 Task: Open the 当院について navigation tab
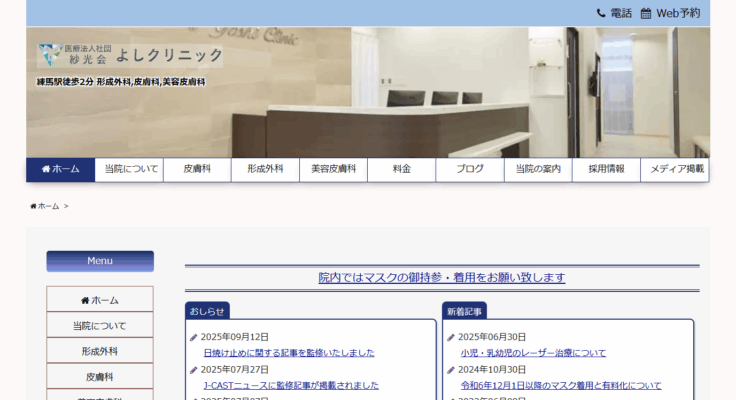tap(130, 170)
